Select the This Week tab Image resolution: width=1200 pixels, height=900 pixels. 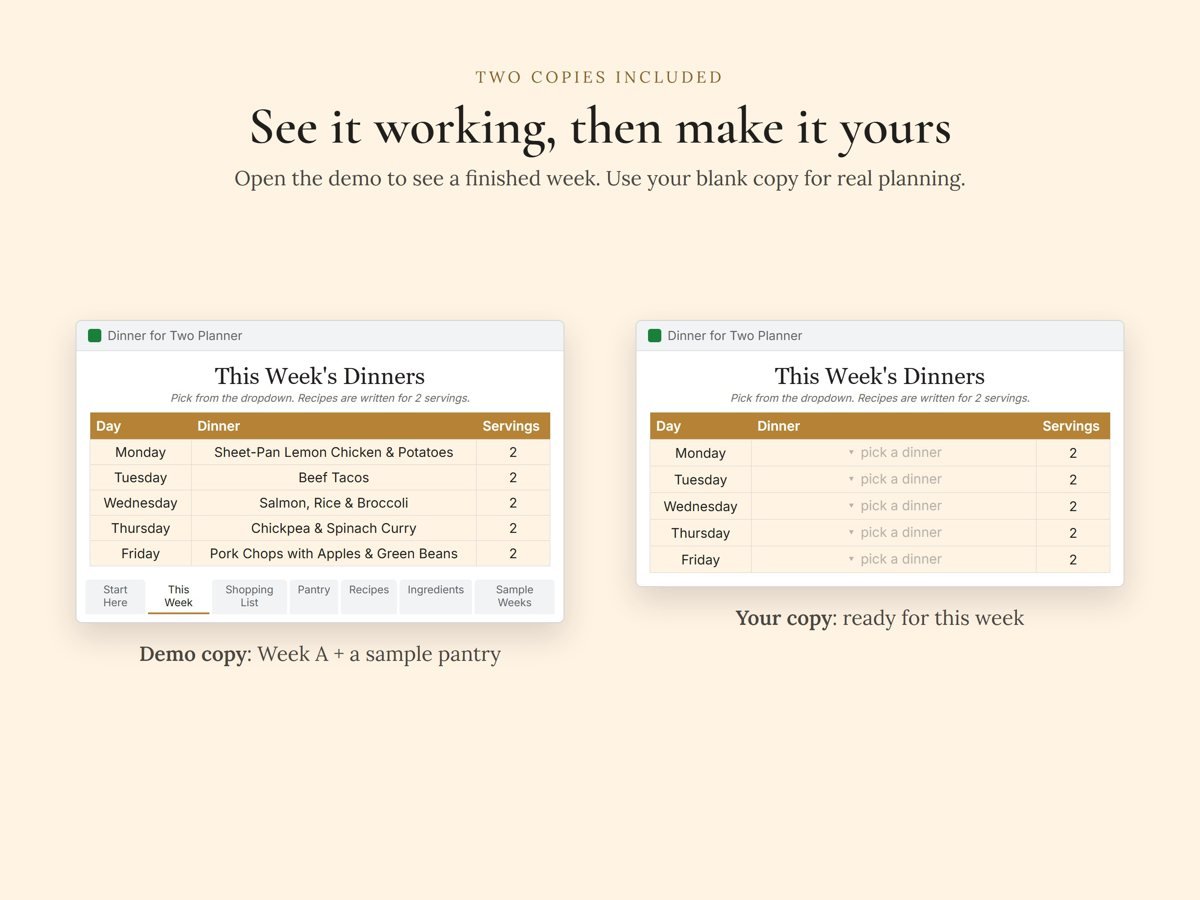click(178, 596)
